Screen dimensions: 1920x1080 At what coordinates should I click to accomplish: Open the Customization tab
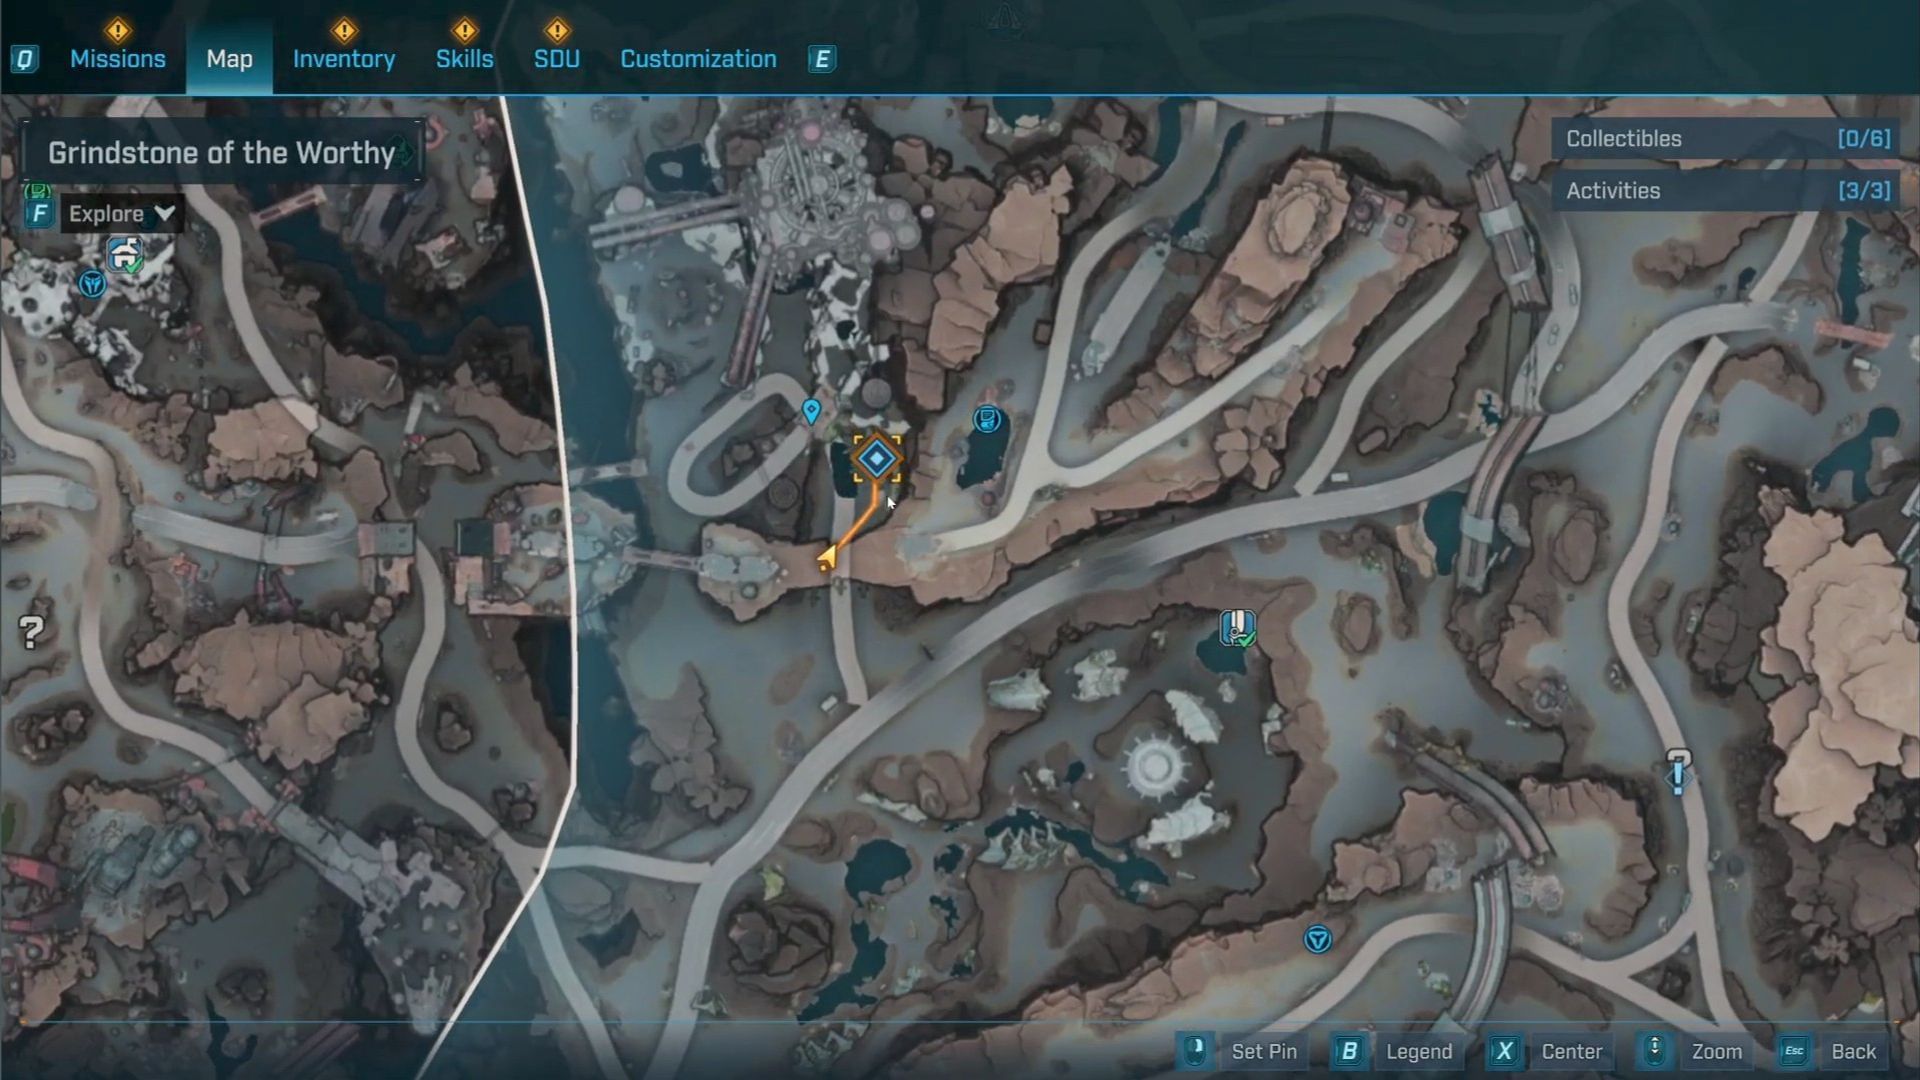tap(698, 59)
